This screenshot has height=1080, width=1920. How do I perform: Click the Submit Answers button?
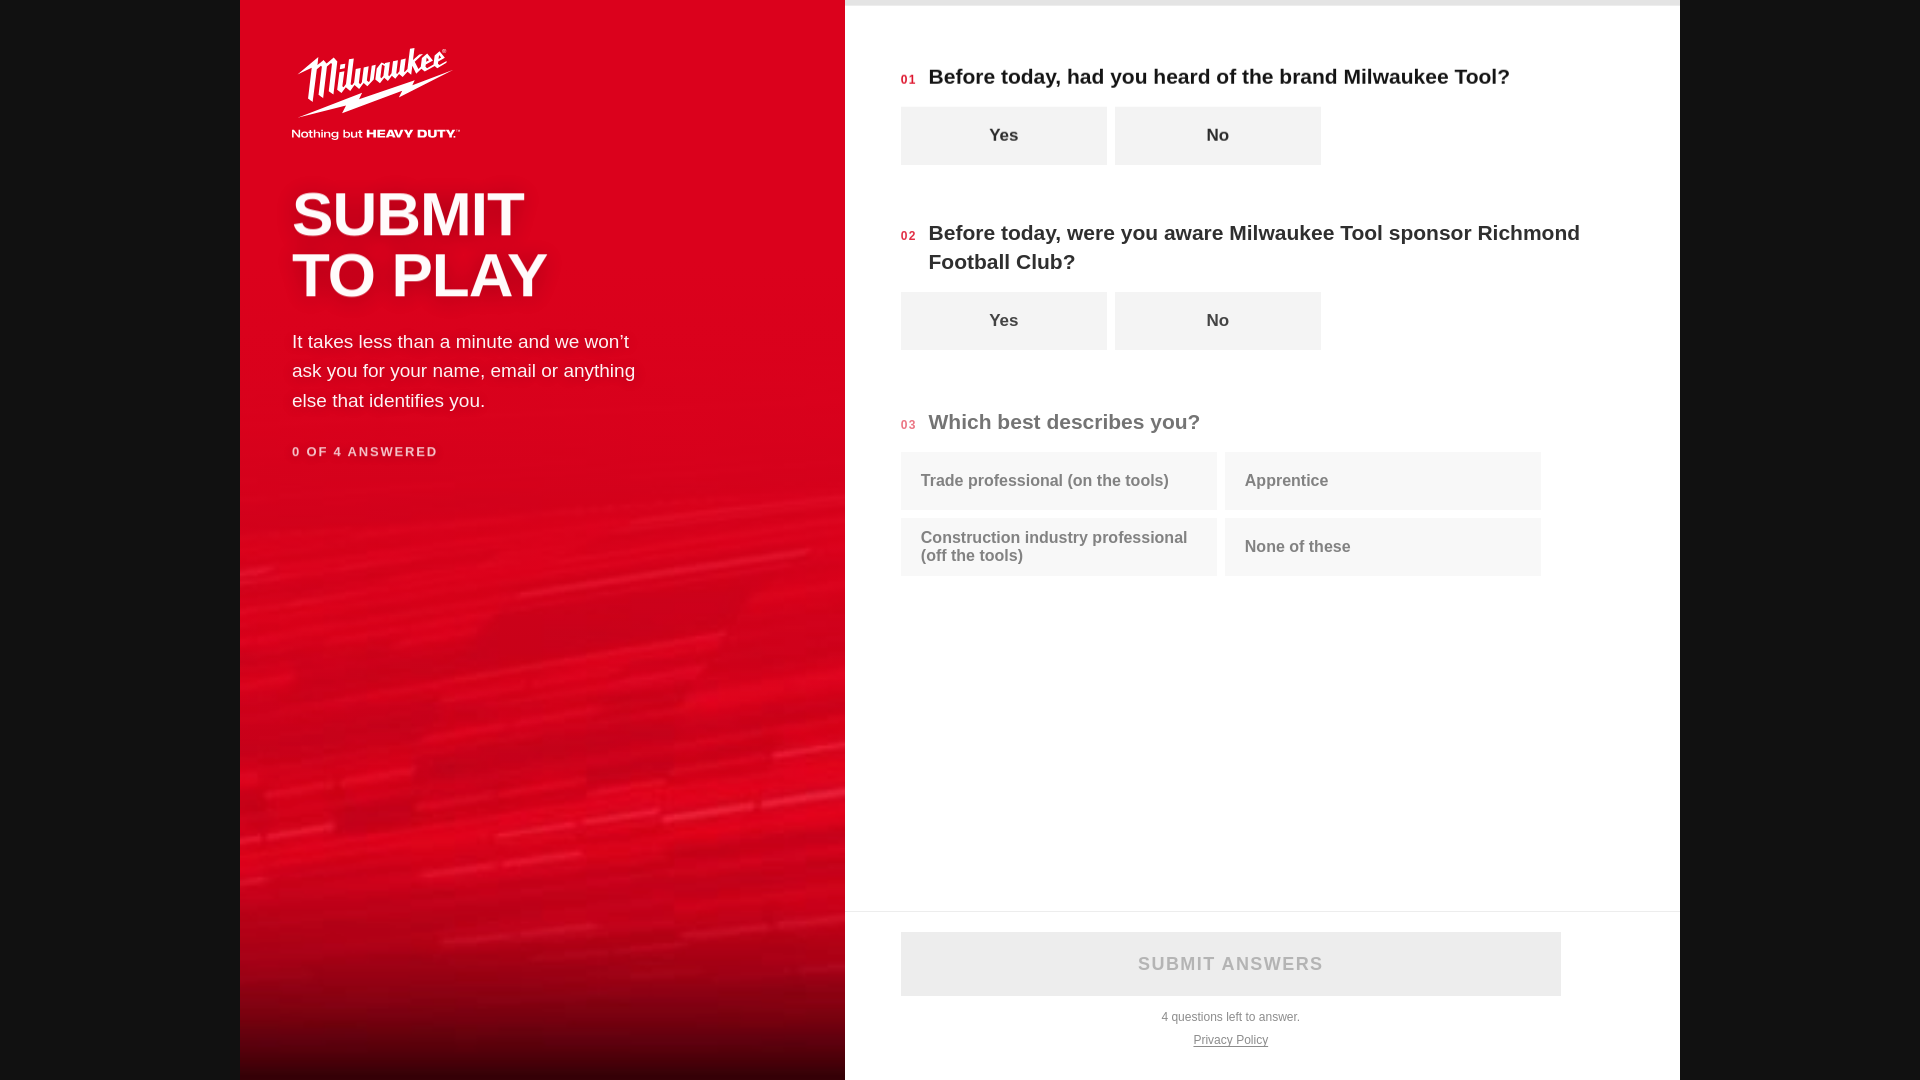click(1230, 964)
